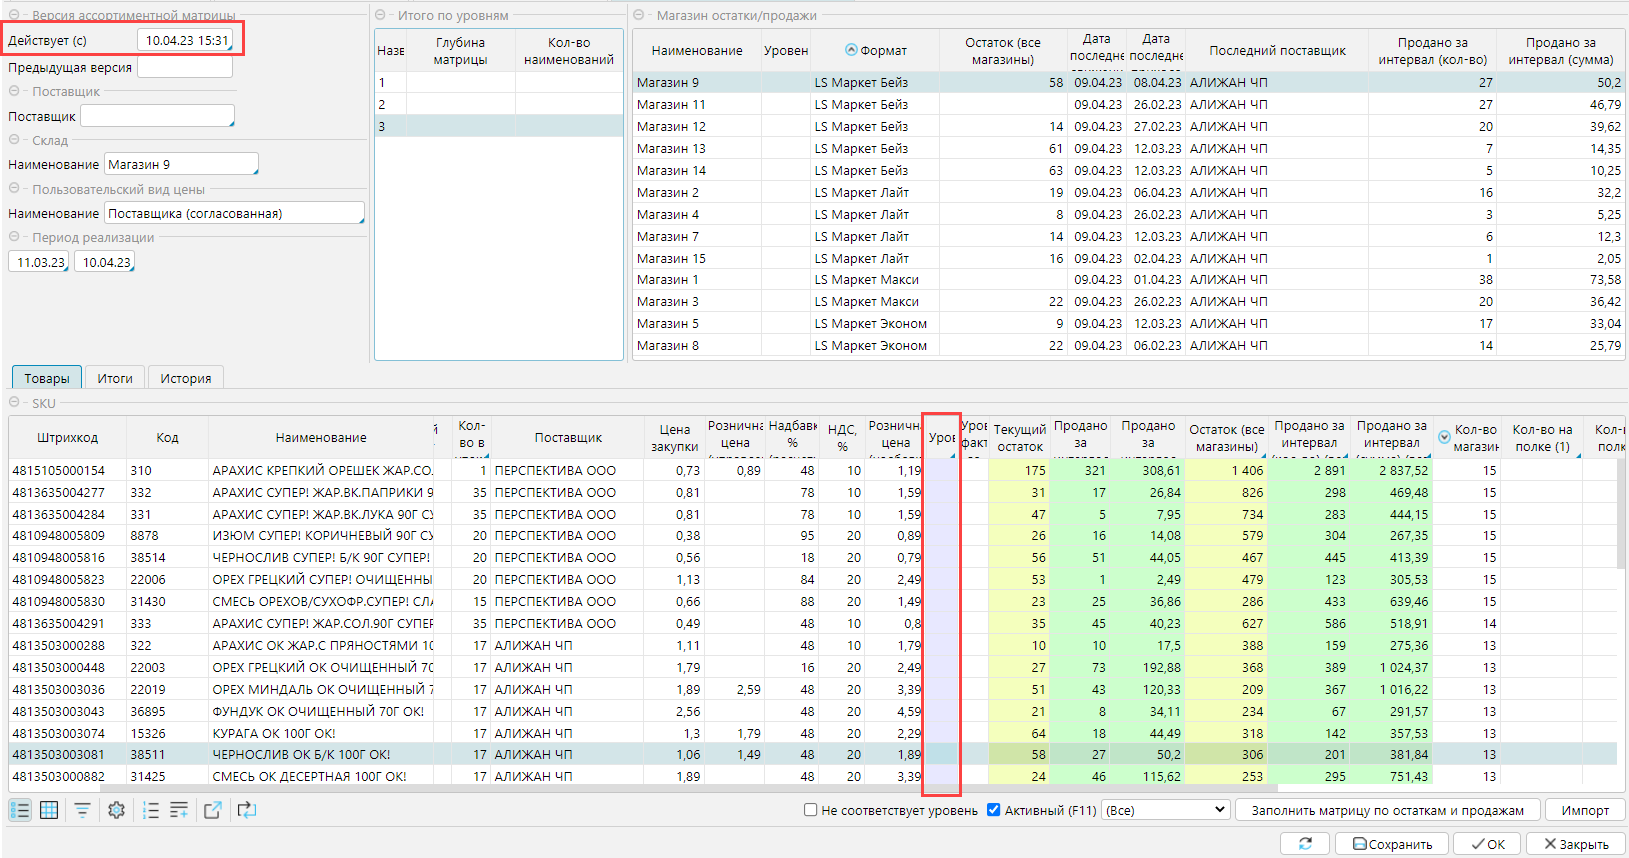Click the numbered list icon in toolbar
Image resolution: width=1629 pixels, height=858 pixels.
(x=151, y=810)
